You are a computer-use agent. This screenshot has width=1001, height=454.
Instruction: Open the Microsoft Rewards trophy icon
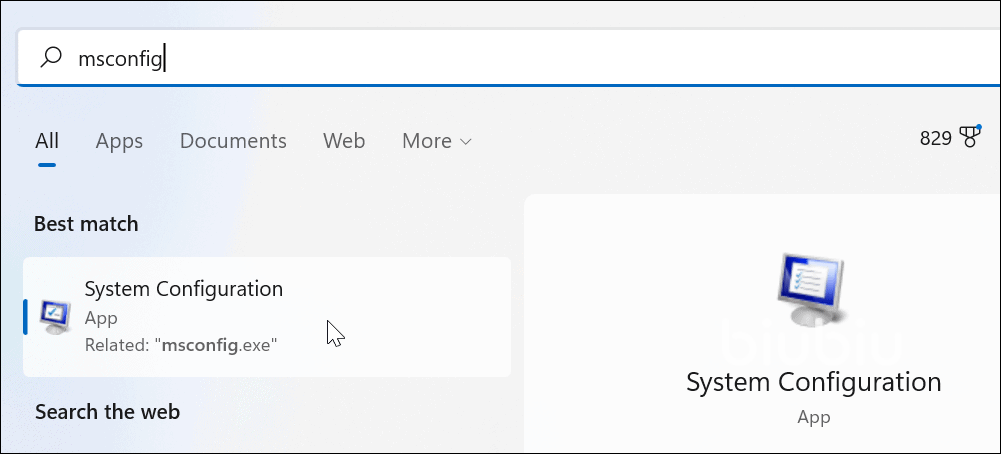click(x=969, y=138)
